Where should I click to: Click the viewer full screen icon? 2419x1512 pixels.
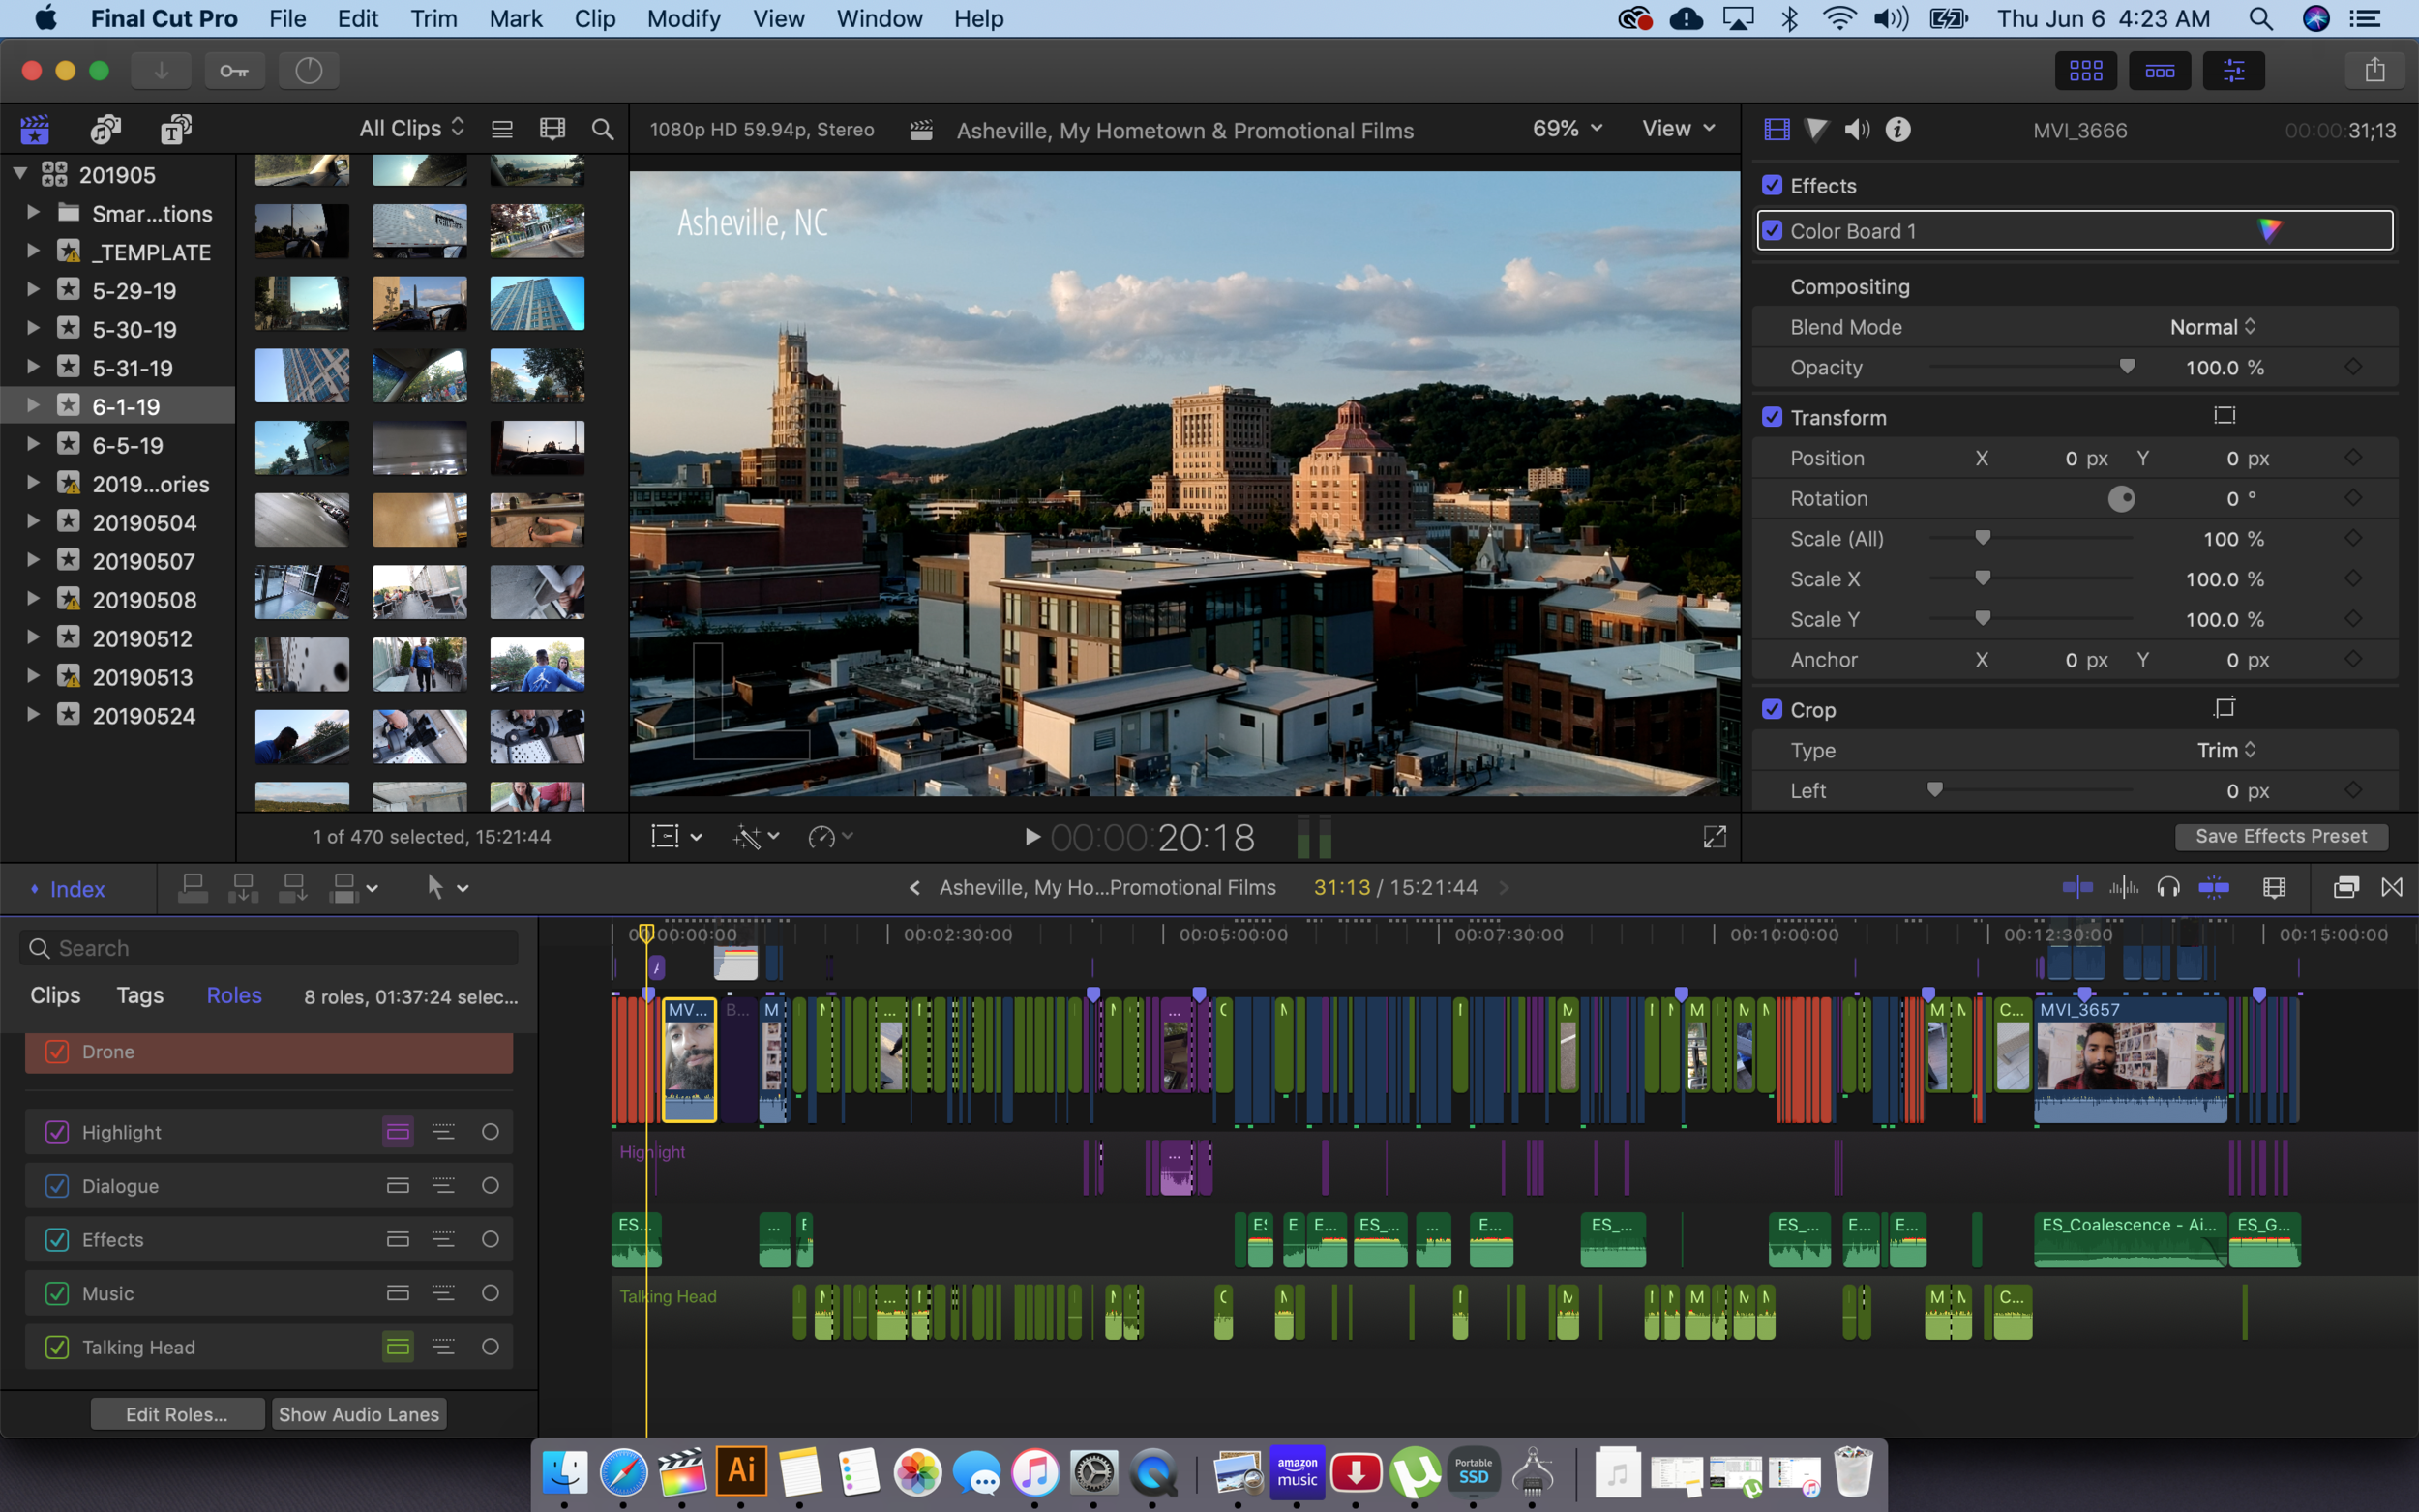[1715, 836]
